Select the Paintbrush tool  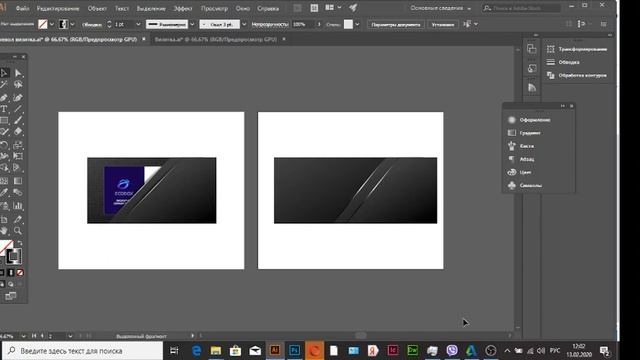tap(18, 120)
